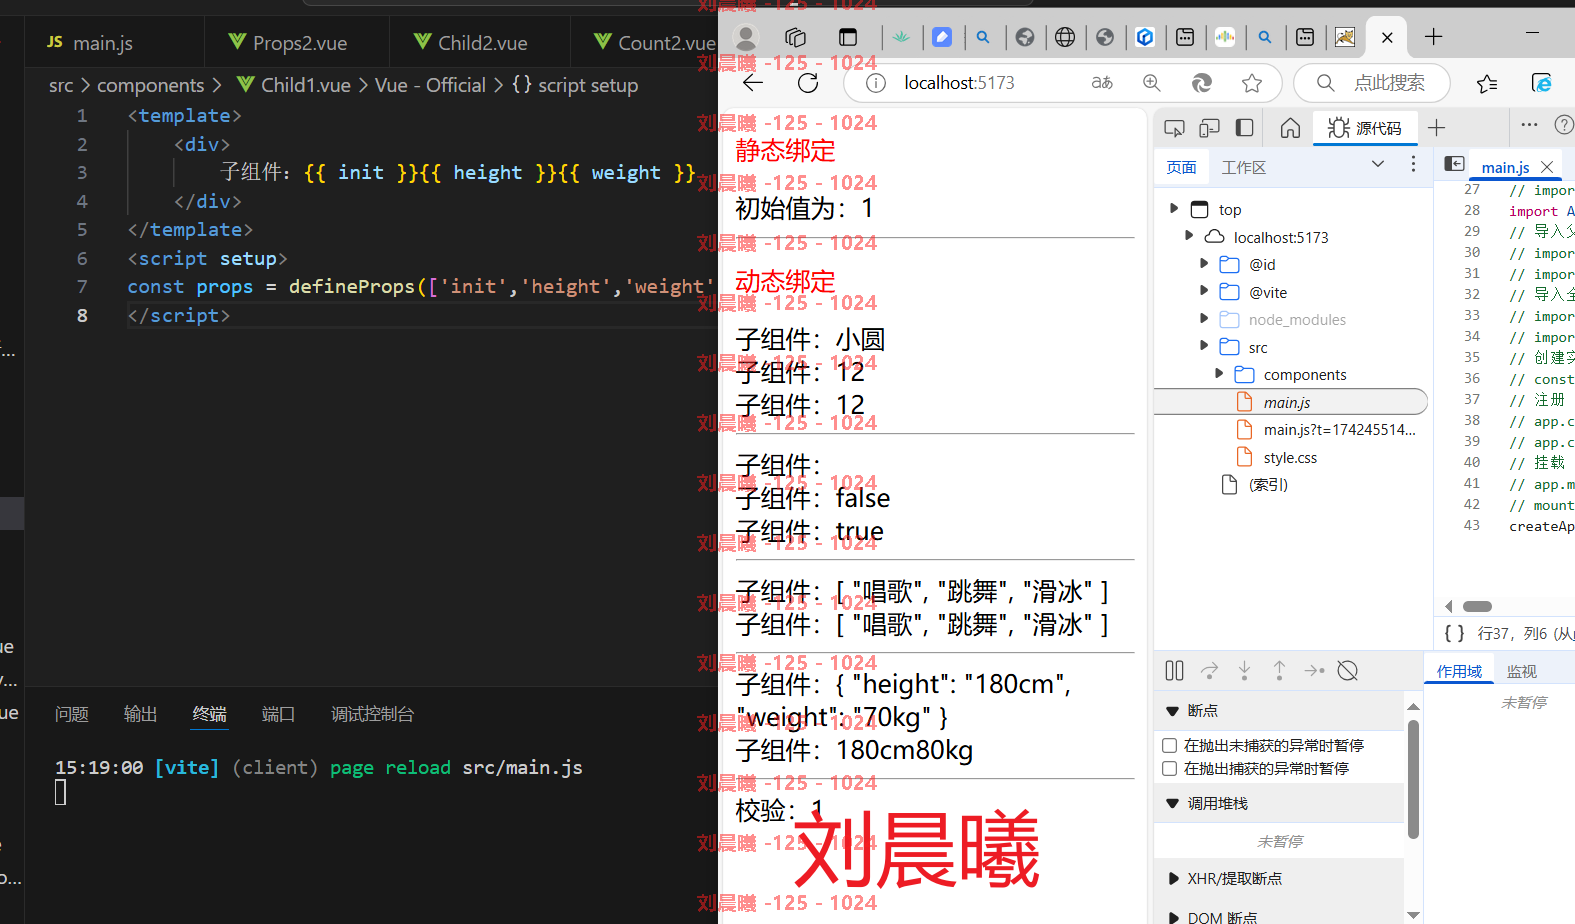Expand the DOM 断点 section
The image size is (1575, 924).
click(x=1173, y=917)
